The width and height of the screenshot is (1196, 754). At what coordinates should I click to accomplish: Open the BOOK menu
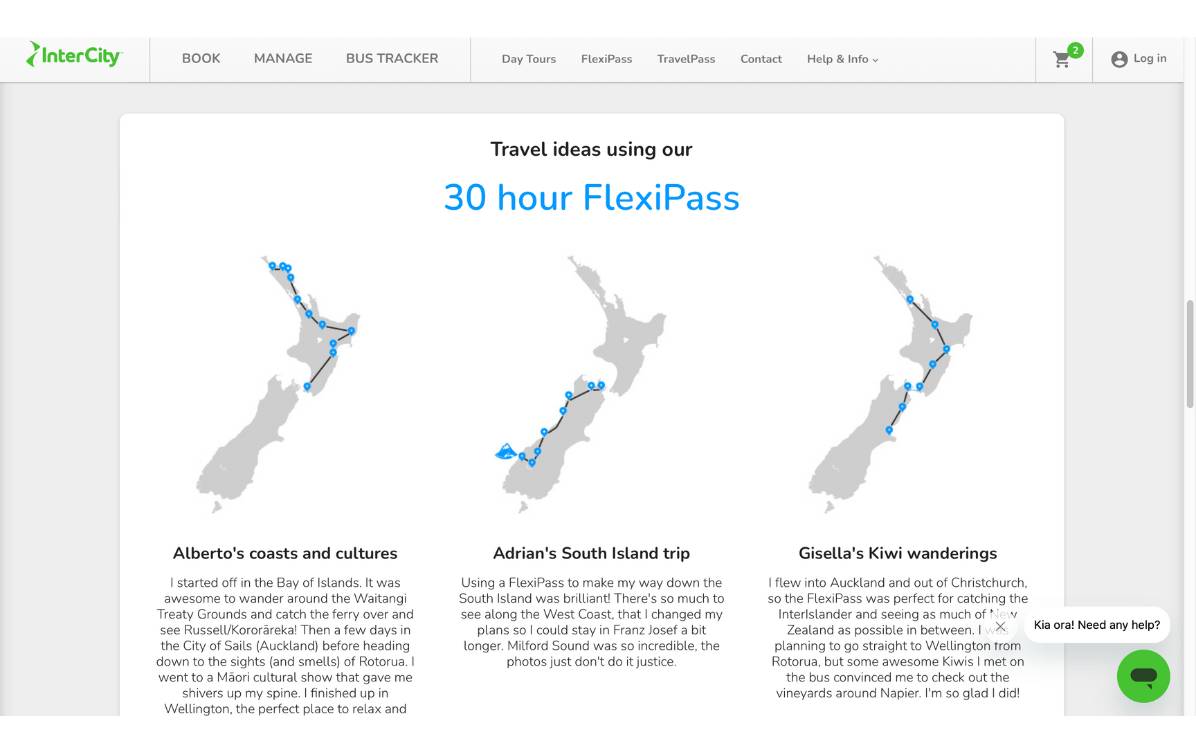[201, 59]
